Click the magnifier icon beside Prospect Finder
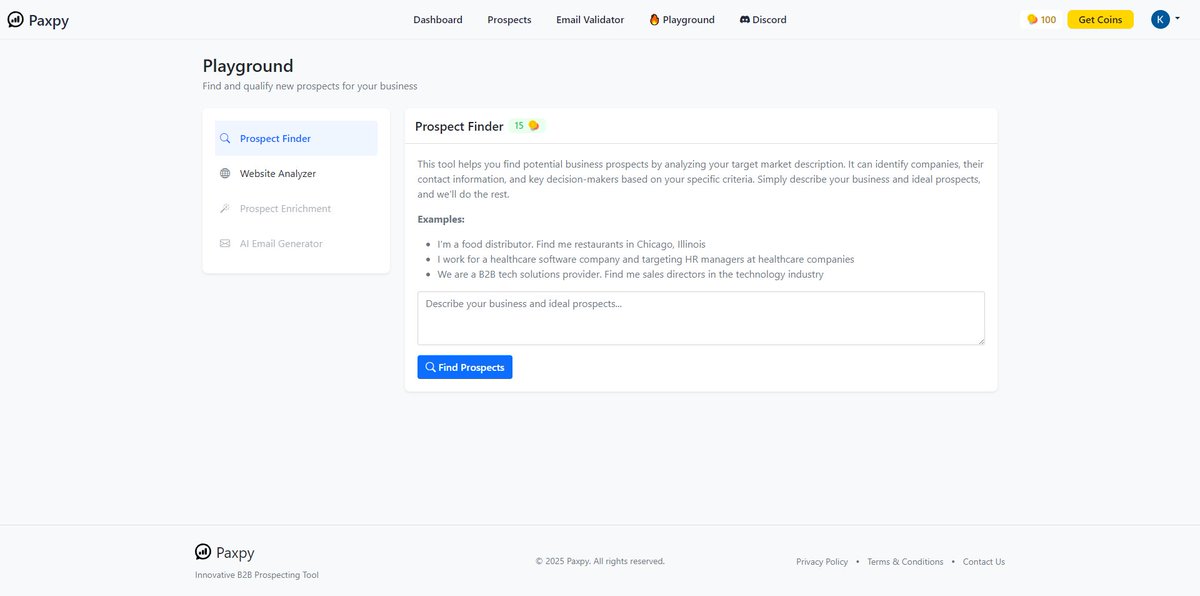This screenshot has height=596, width=1200. (x=225, y=139)
